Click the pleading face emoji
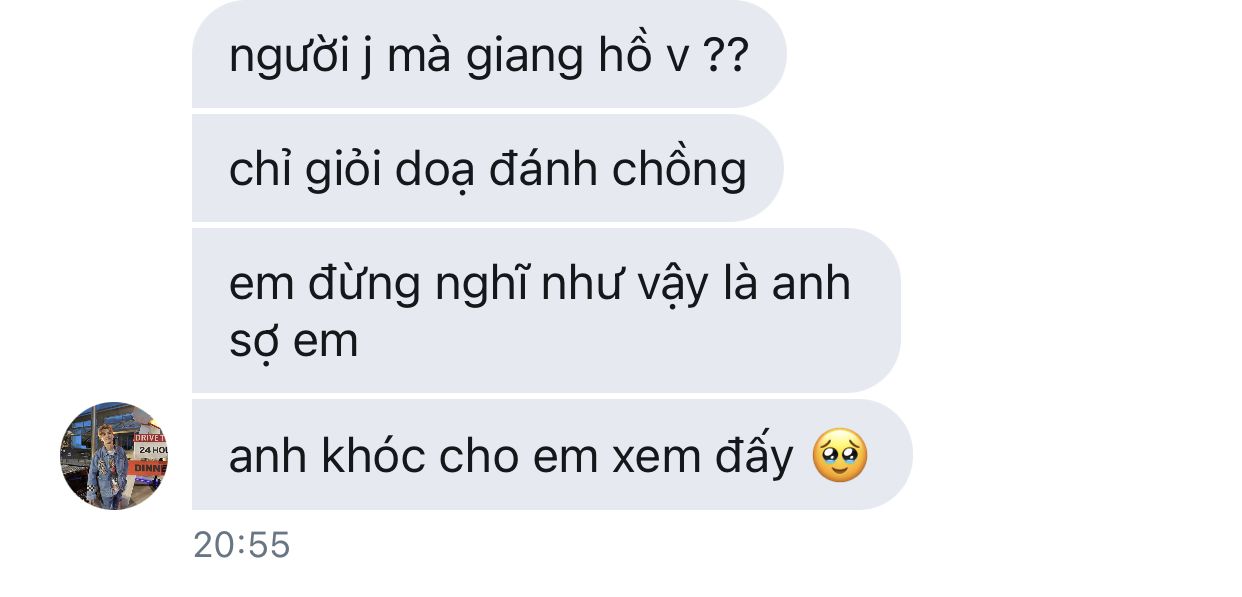Screen dimensions: 1242x597 (840, 456)
